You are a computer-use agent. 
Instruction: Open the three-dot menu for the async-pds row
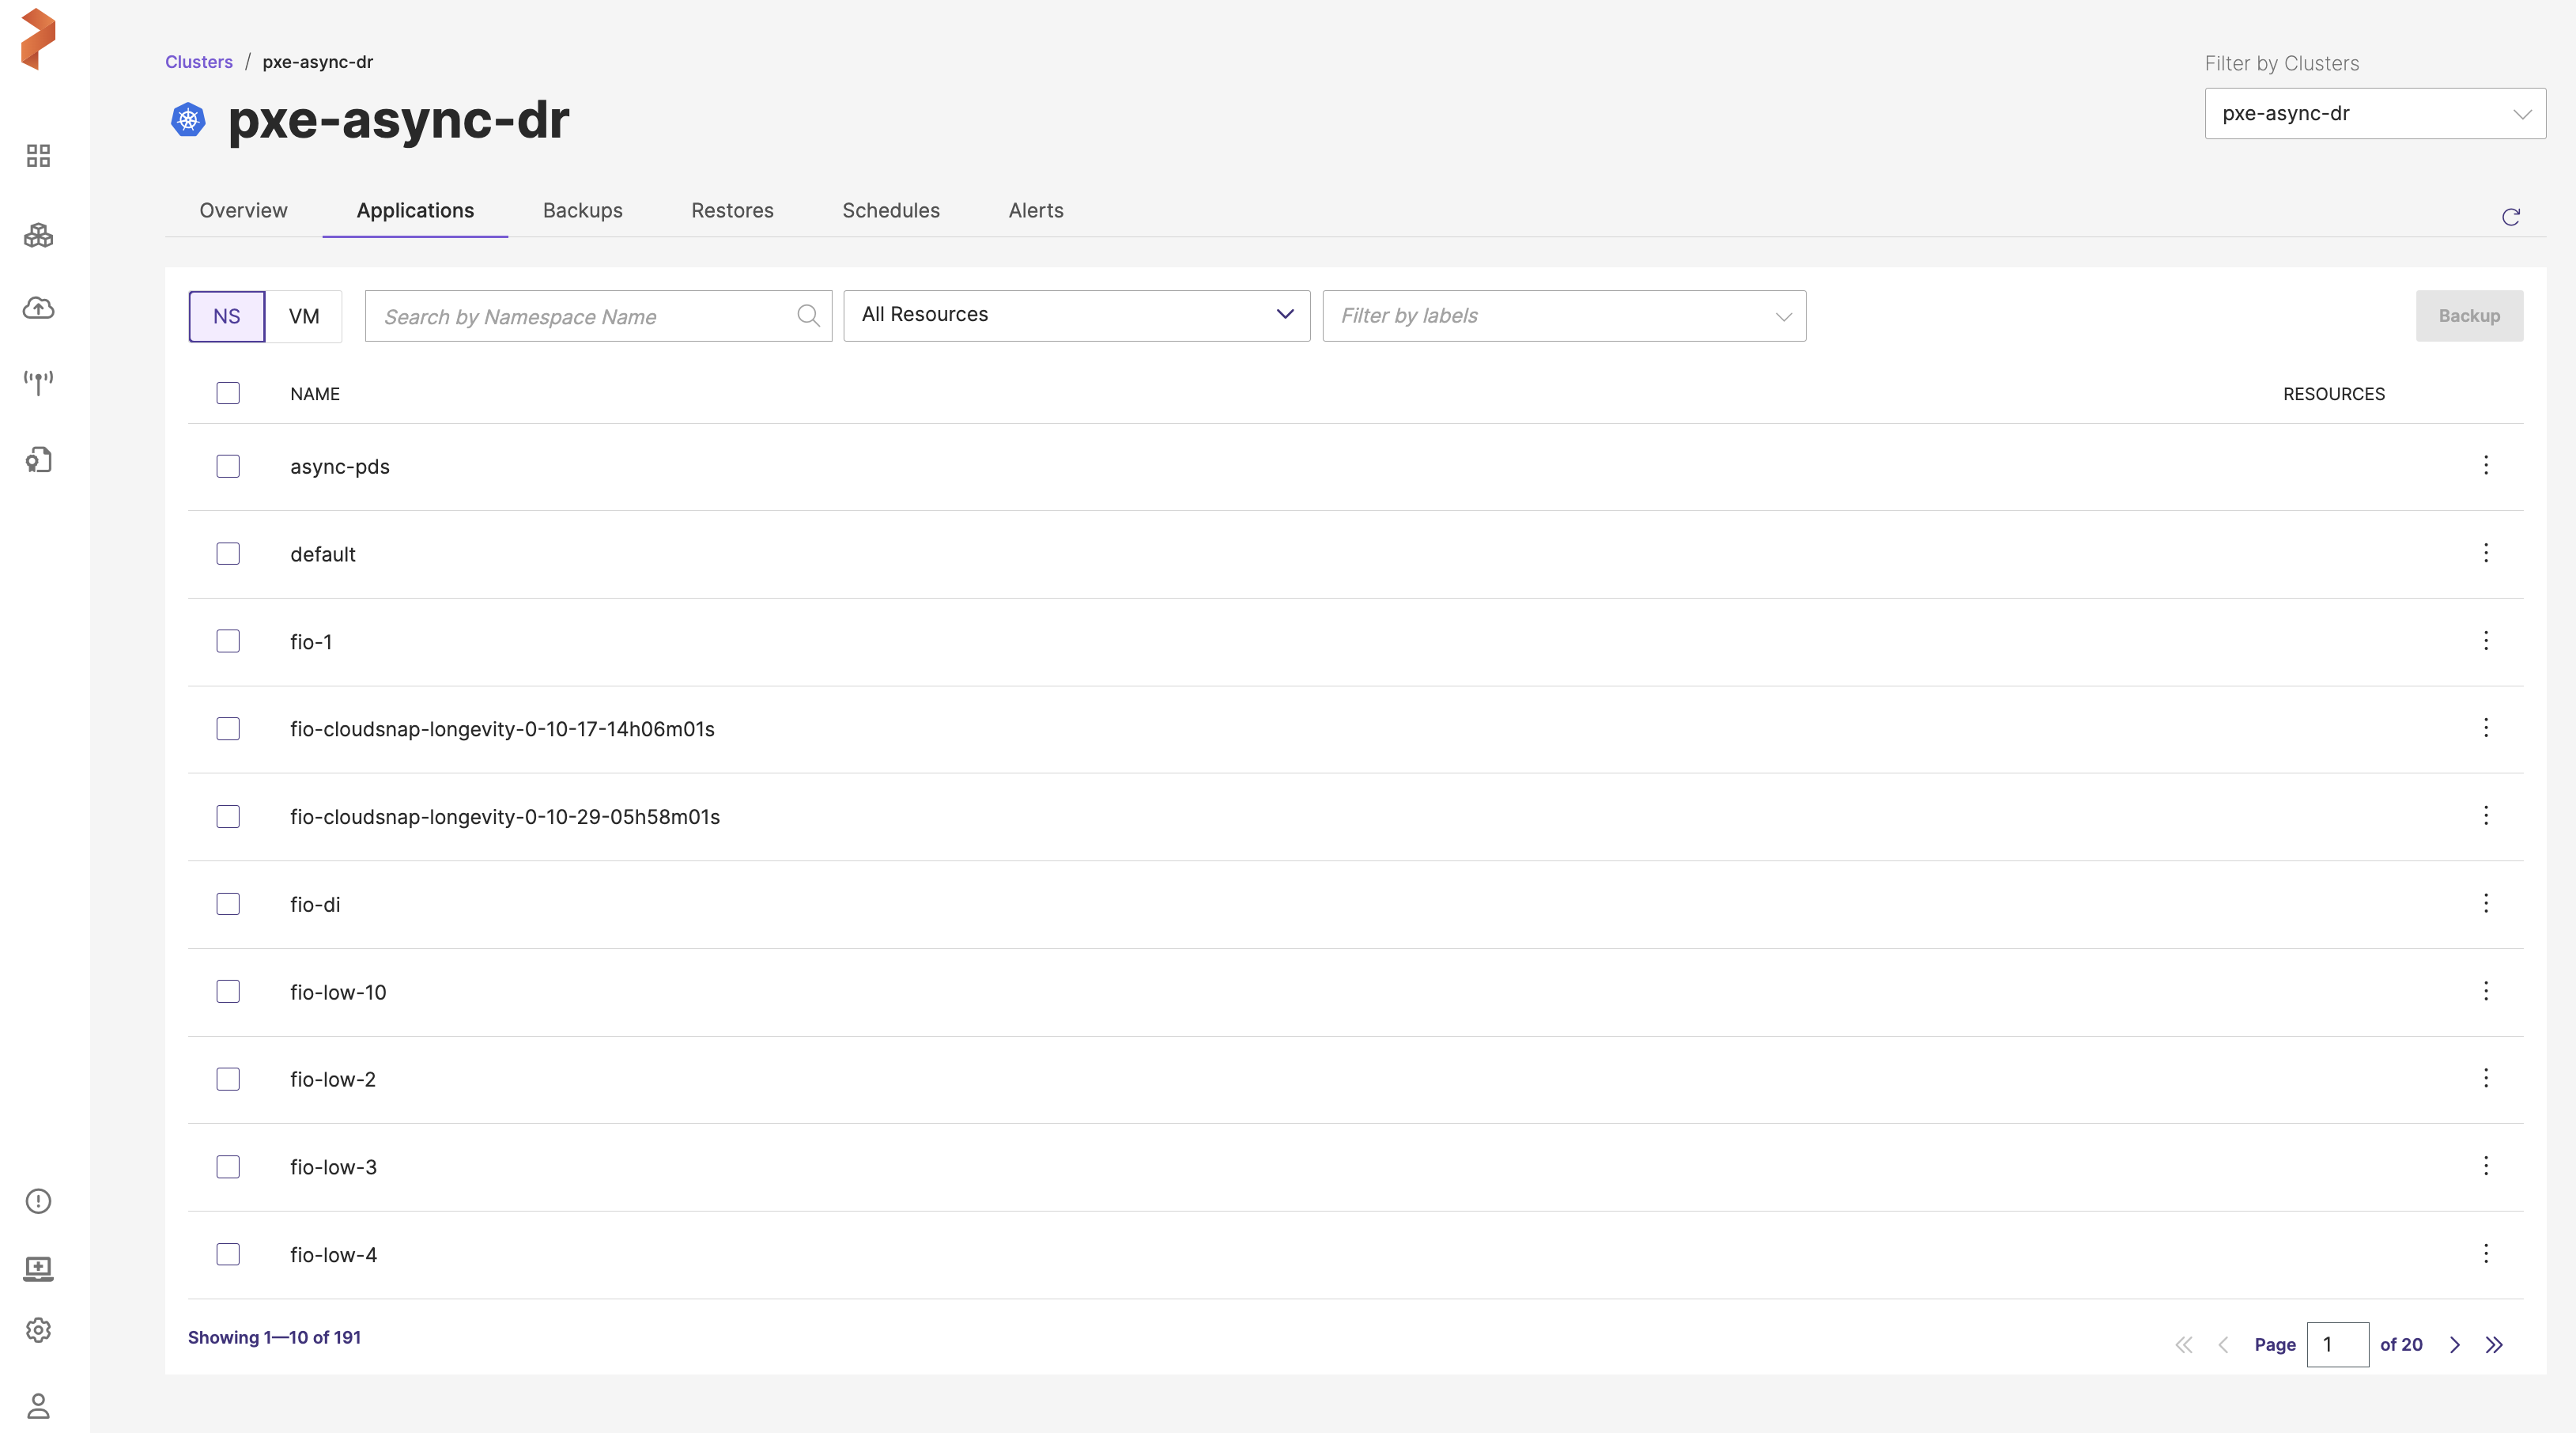pos(2485,465)
